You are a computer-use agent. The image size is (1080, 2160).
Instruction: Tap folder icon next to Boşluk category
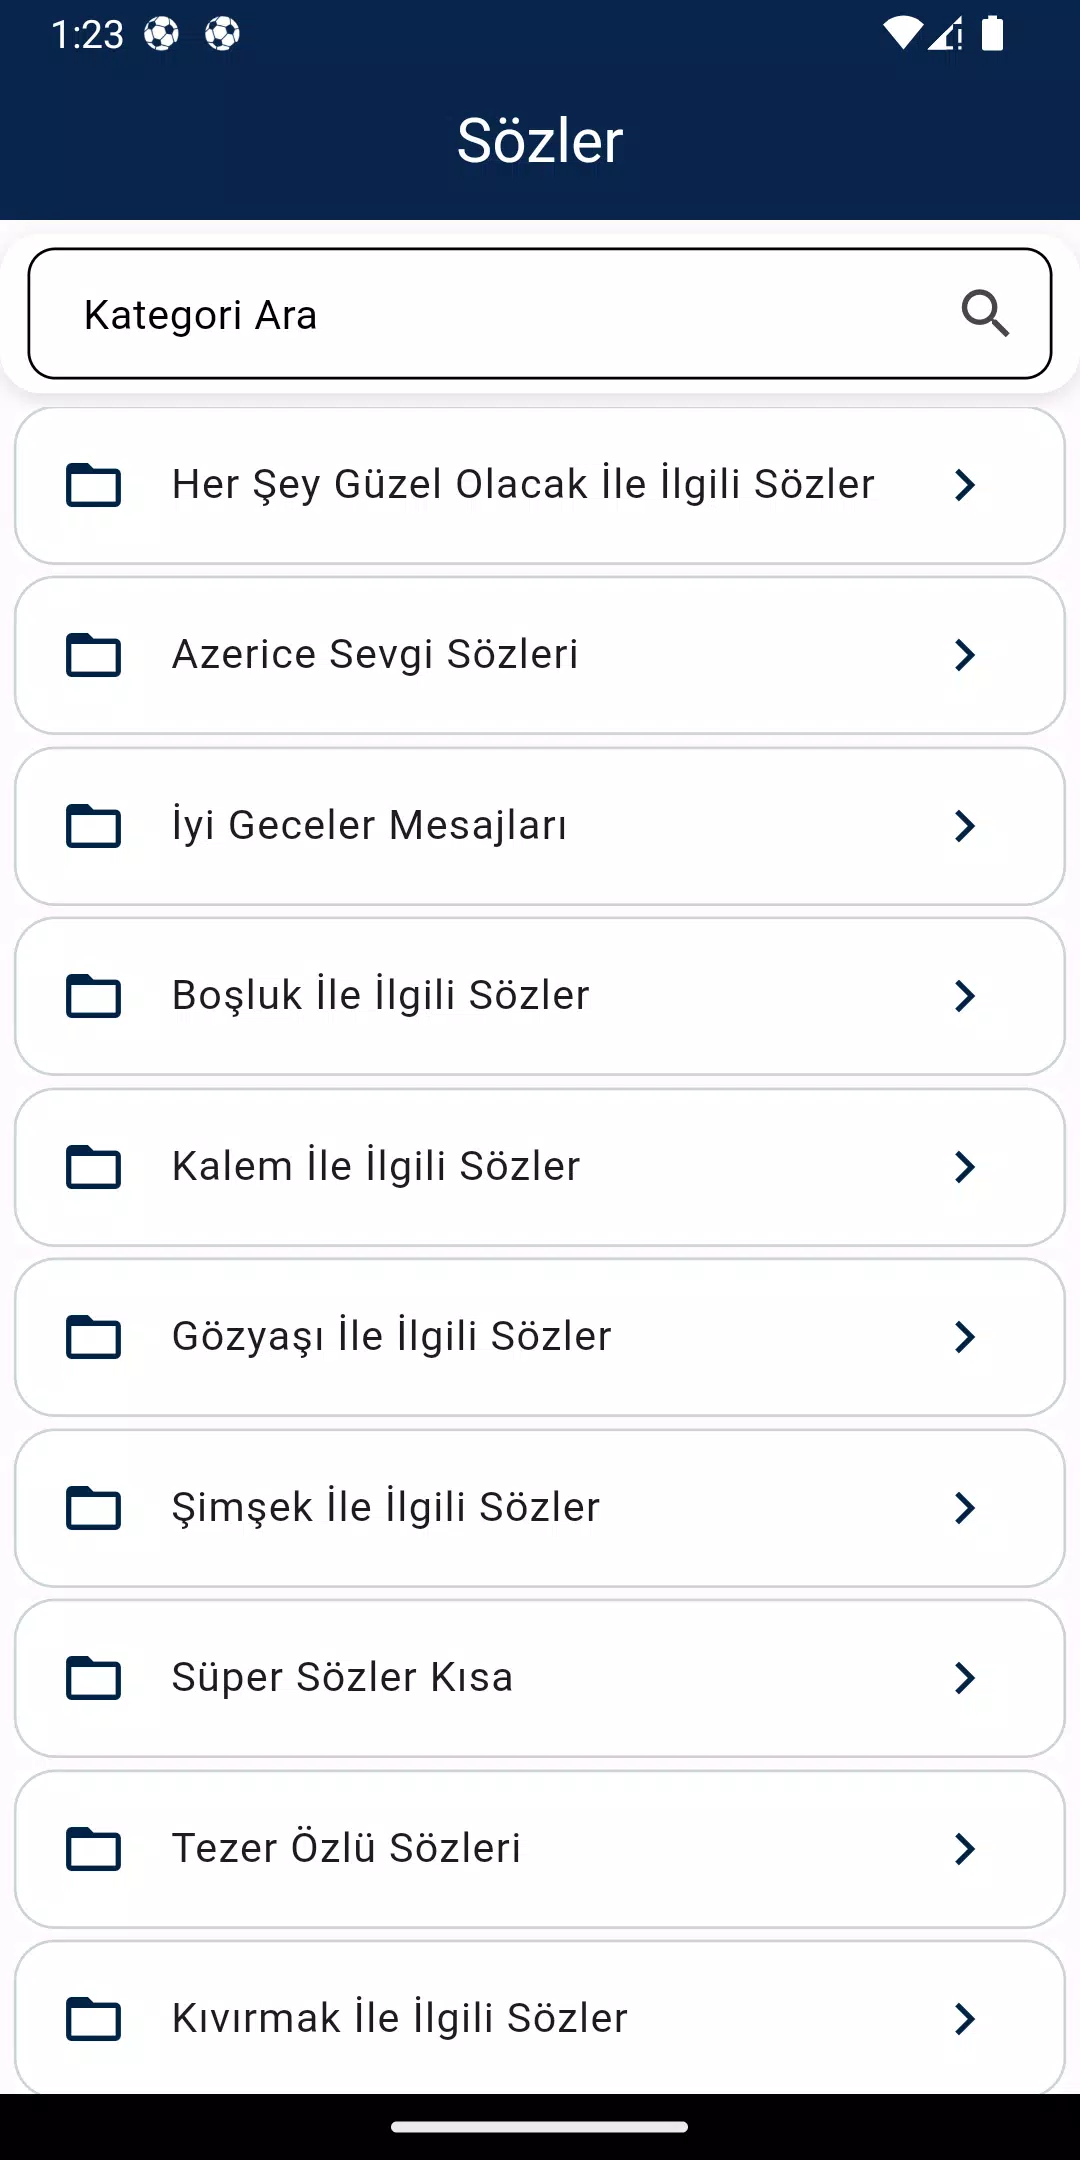(94, 996)
